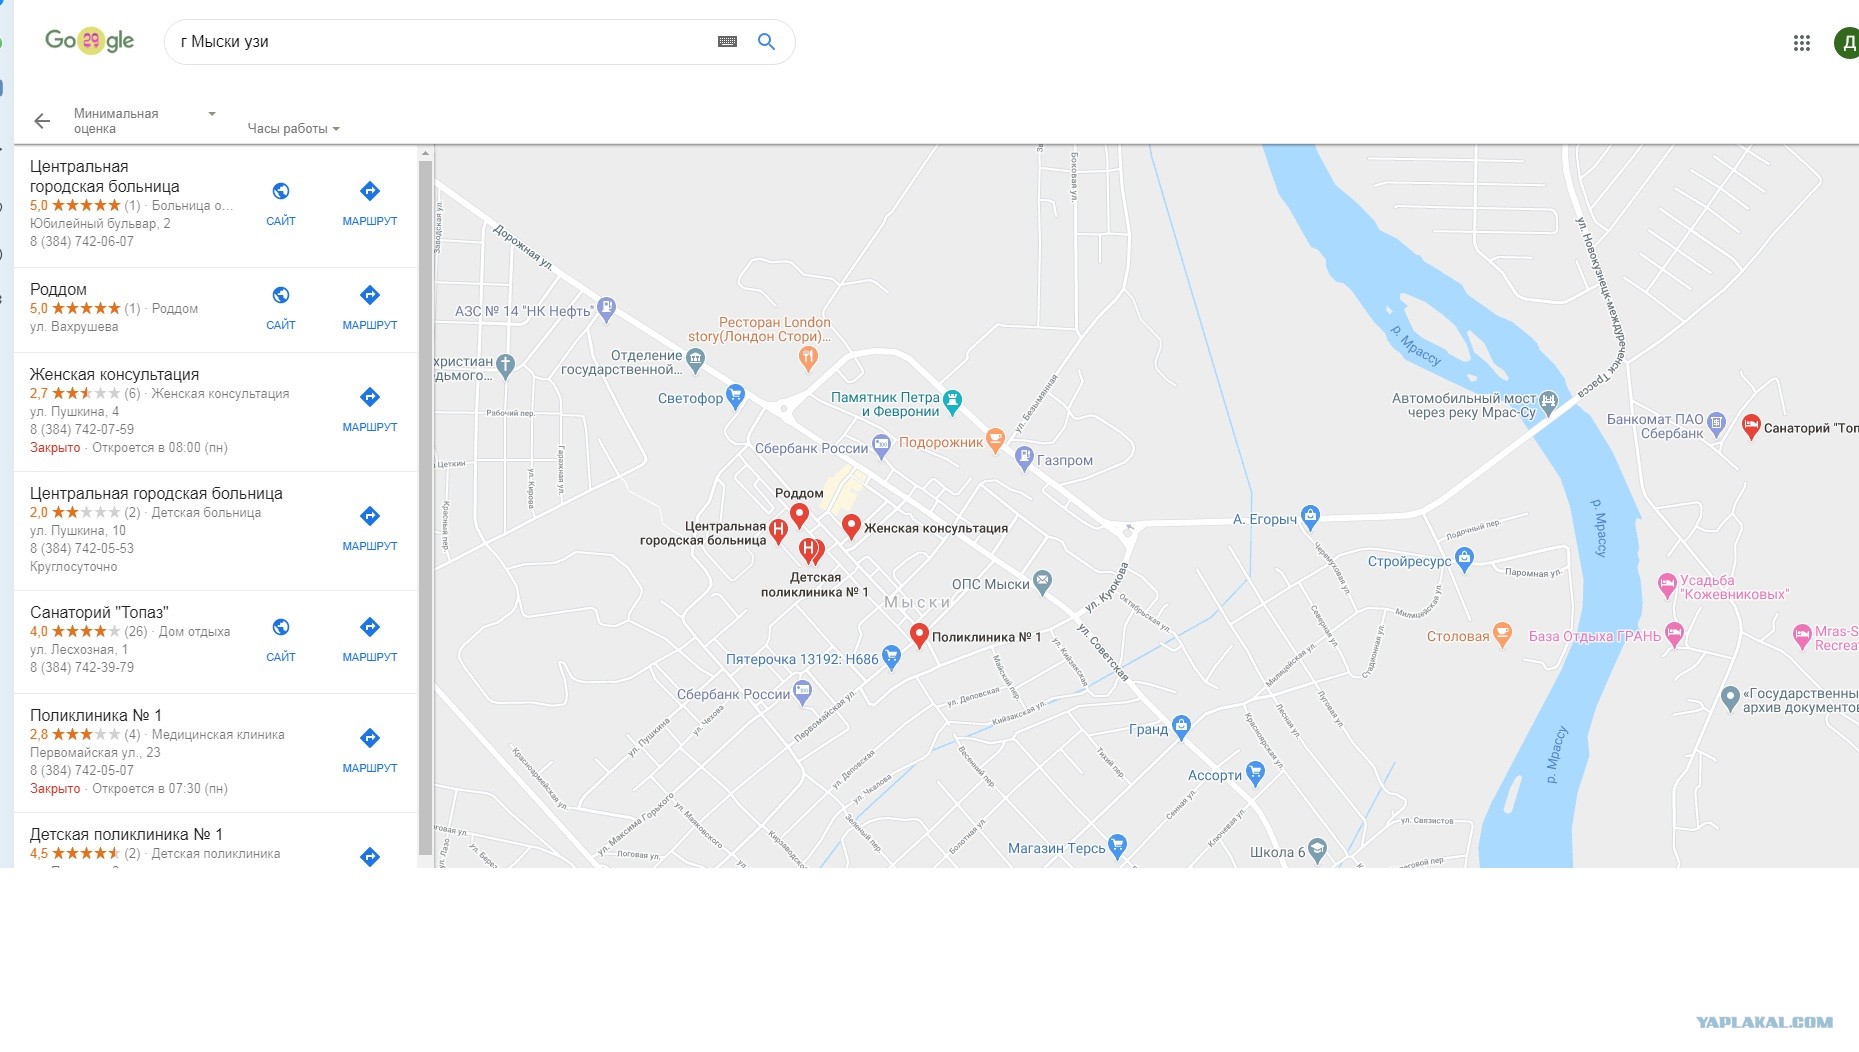Click the Google logo
Viewport: 1859px width, 1052px height.
click(89, 40)
